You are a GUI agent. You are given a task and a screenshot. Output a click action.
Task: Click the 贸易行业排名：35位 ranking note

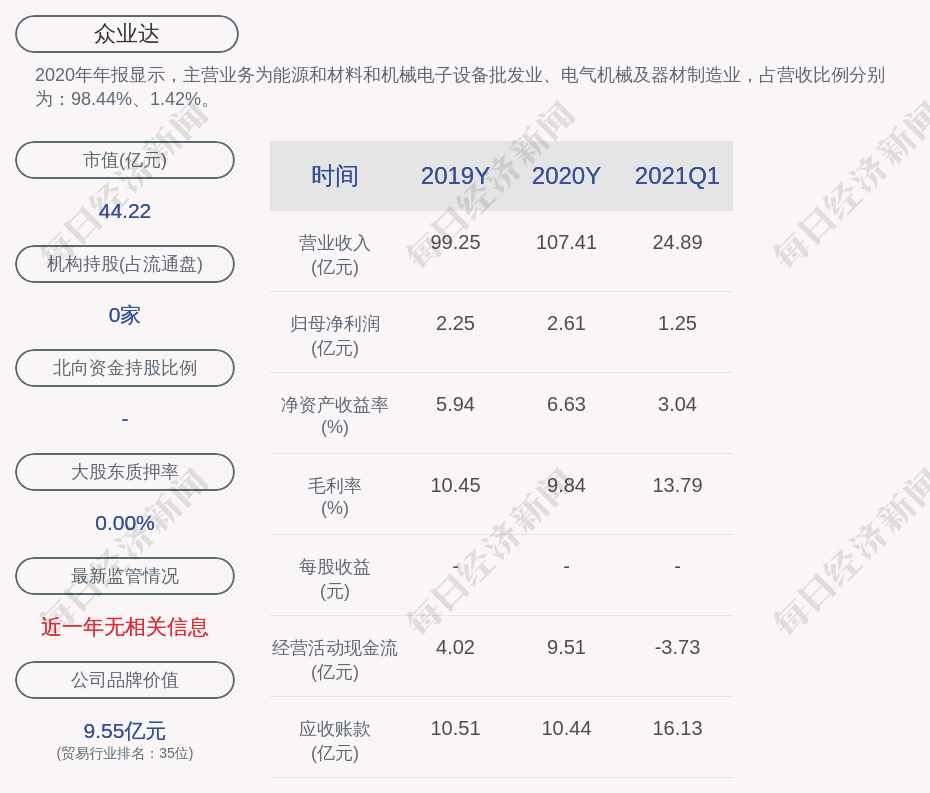(x=125, y=753)
